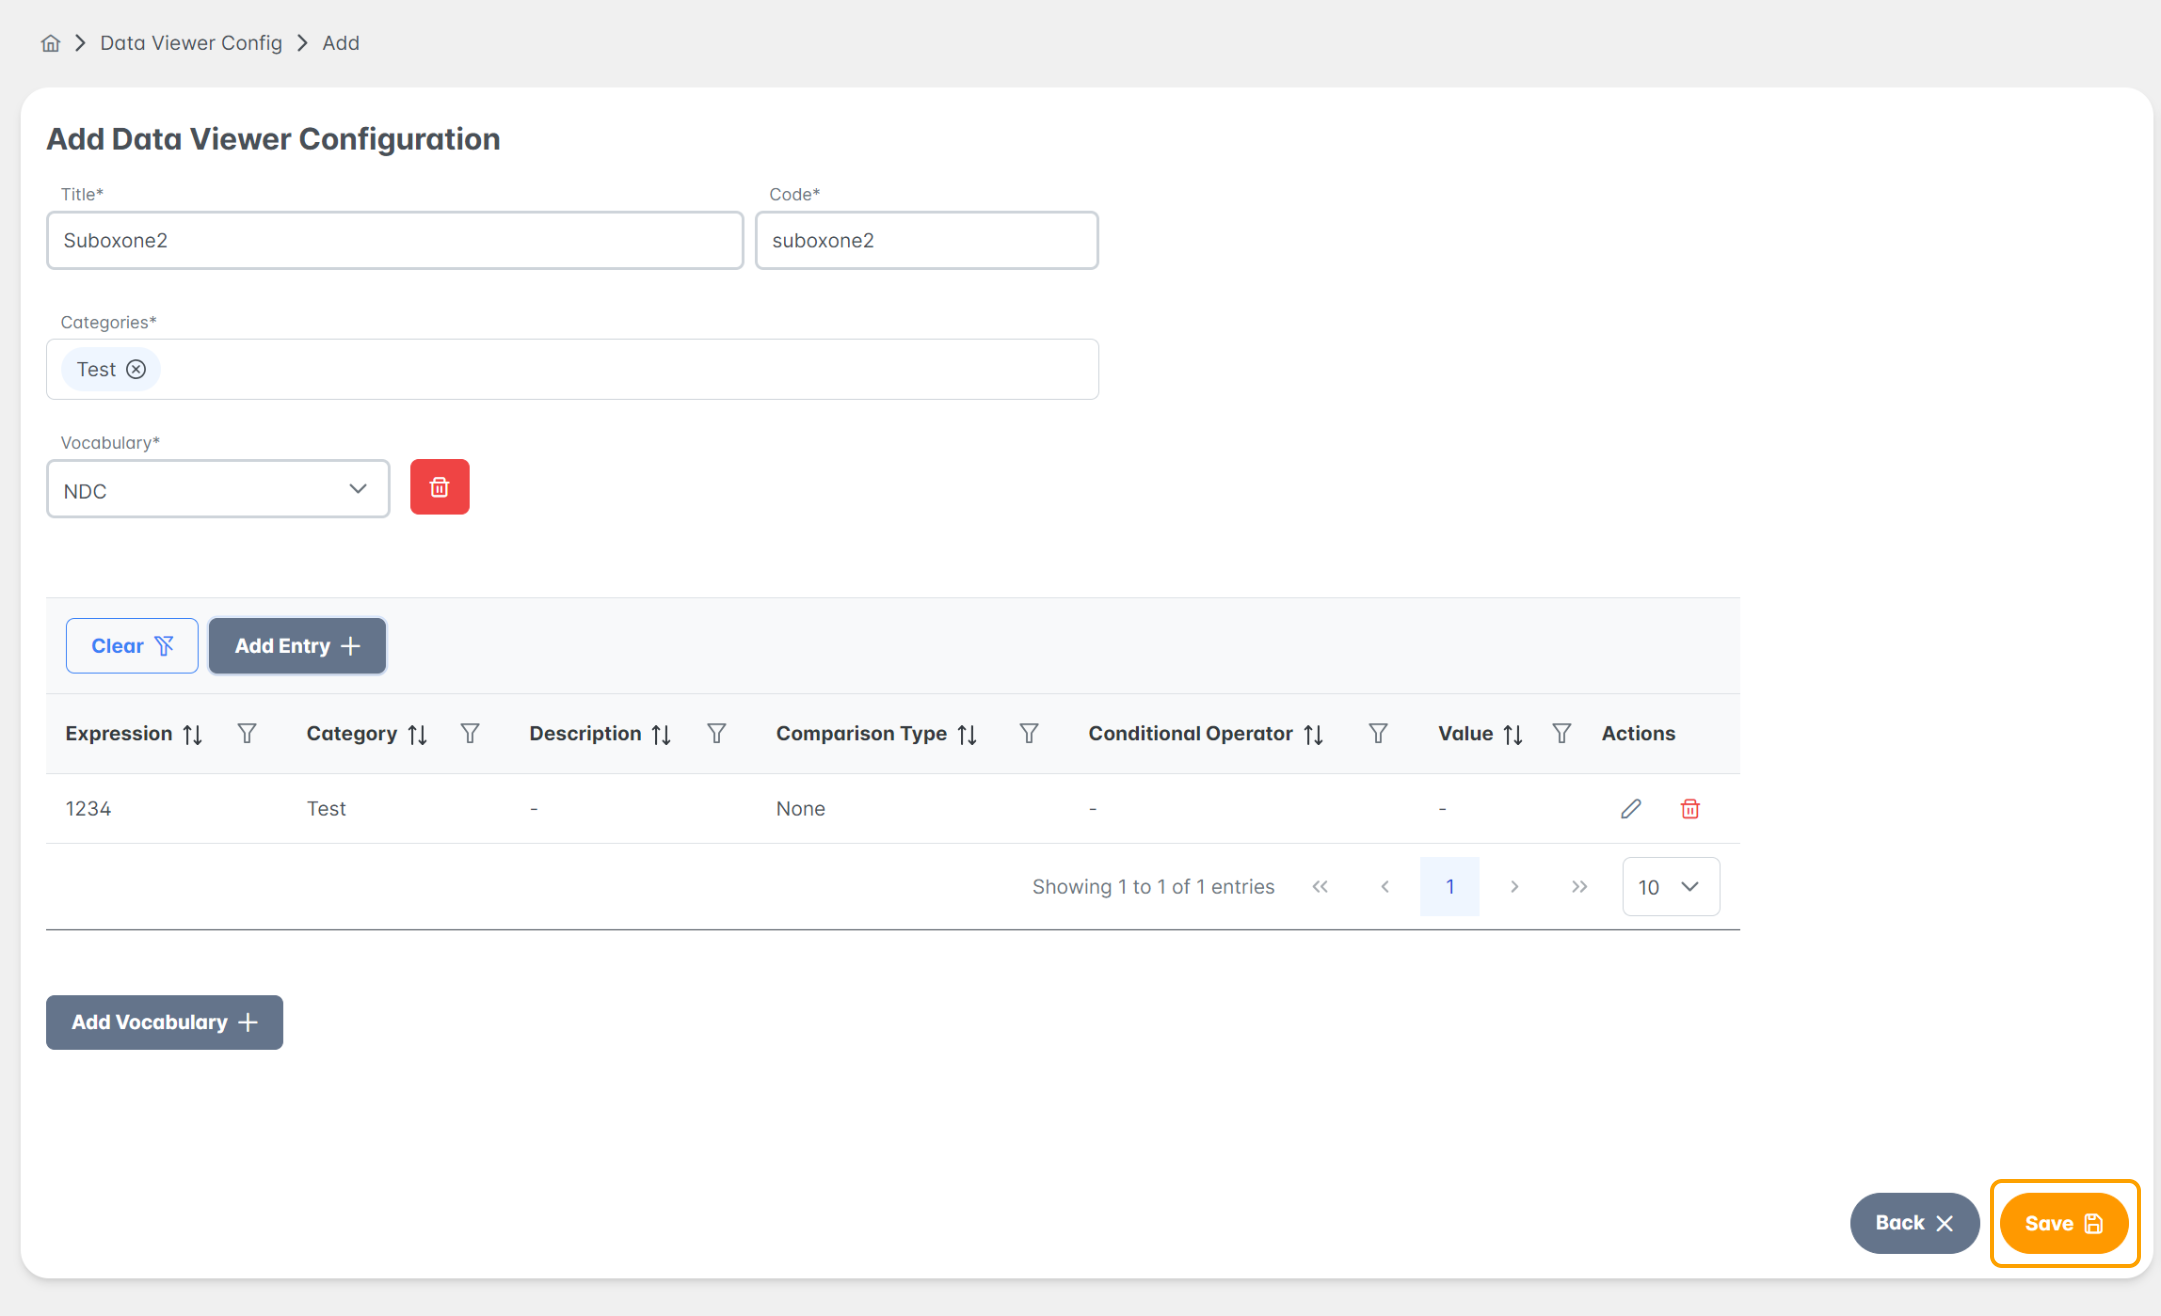Click the Title input field

(x=395, y=240)
